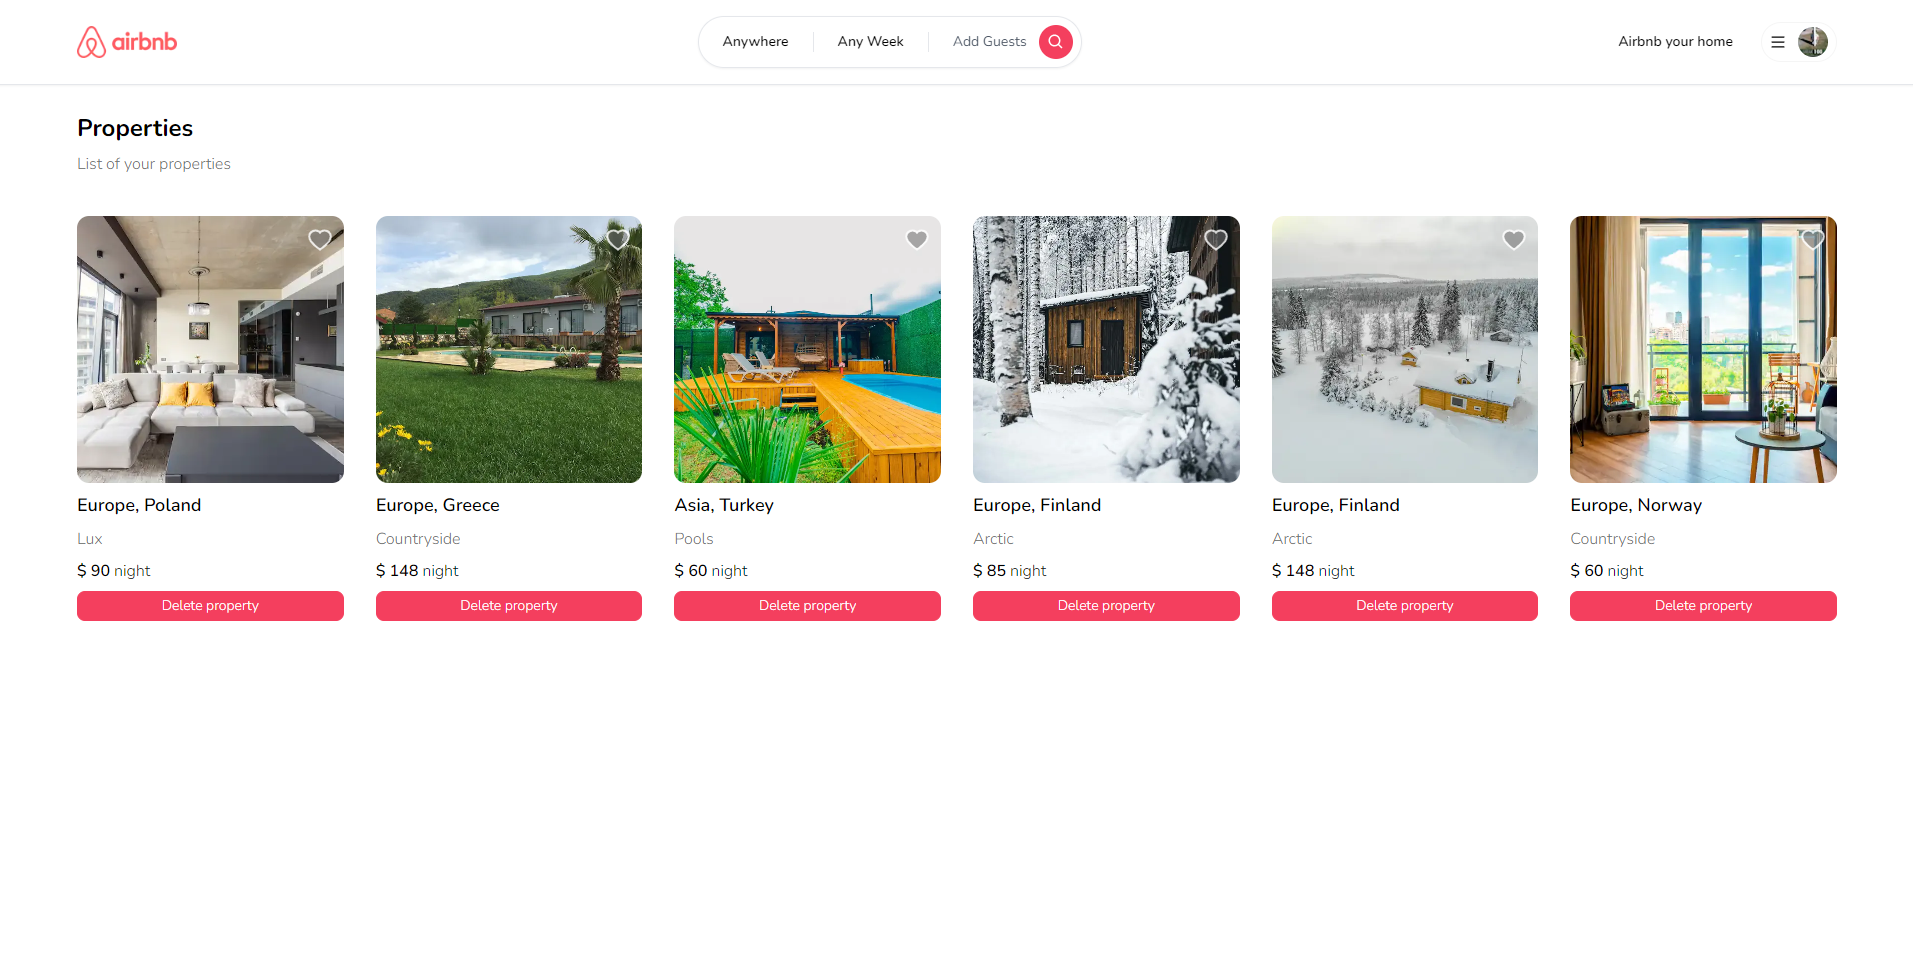Click heart icon on Europe, Norway listing
This screenshot has height=959, width=1913.
(x=1812, y=240)
